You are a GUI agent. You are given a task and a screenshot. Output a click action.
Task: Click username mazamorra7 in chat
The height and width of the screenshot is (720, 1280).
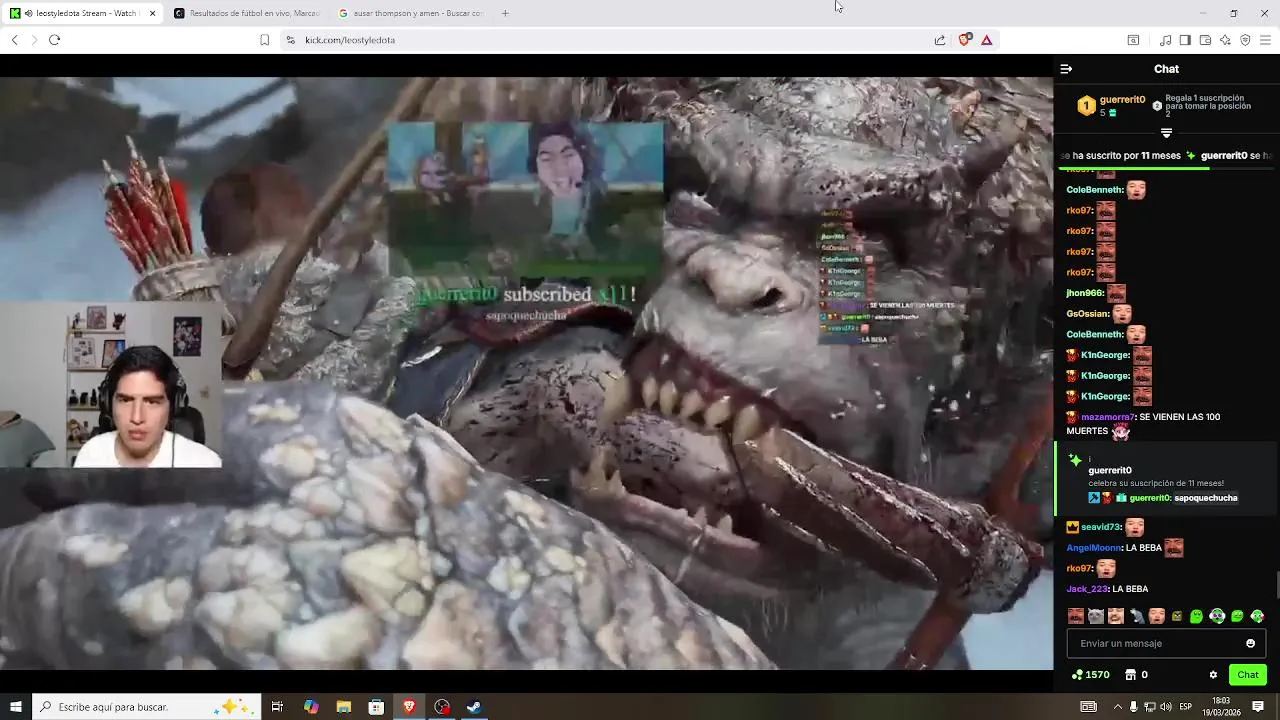[1108, 417]
